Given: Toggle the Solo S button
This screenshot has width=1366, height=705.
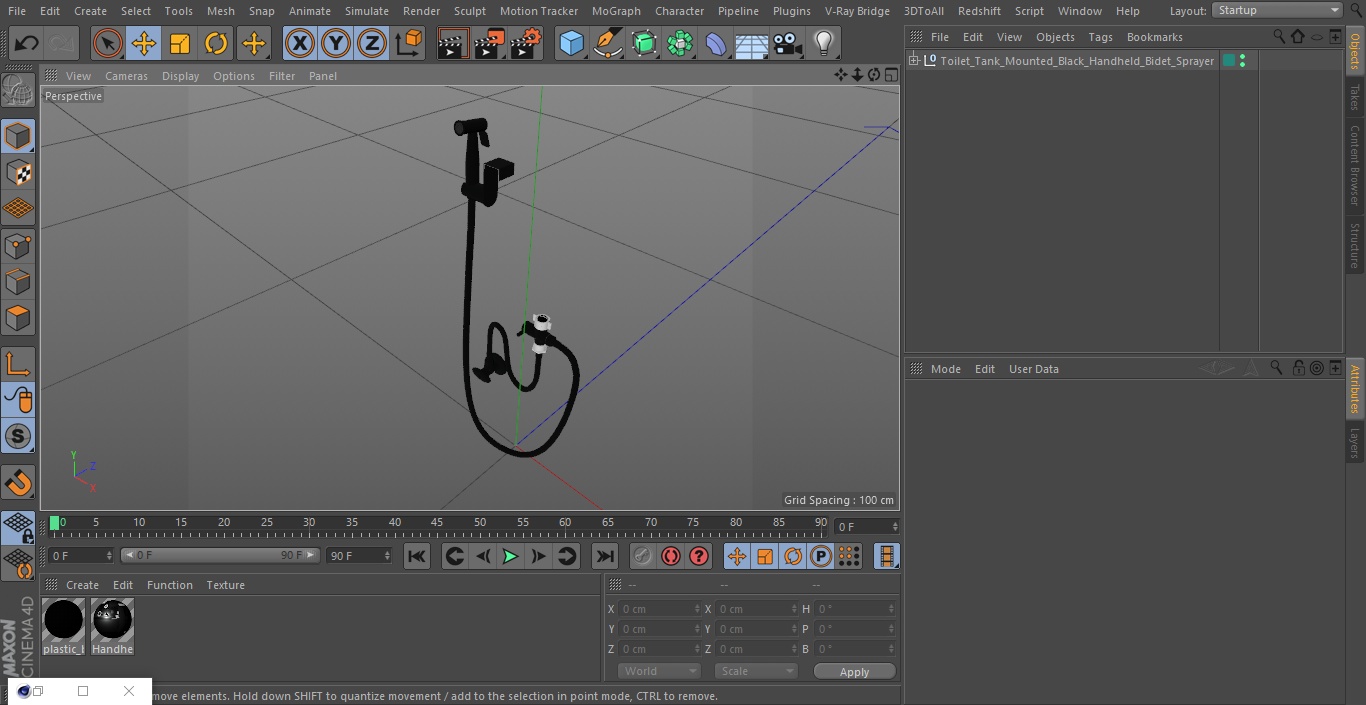Looking at the screenshot, I should [18, 436].
